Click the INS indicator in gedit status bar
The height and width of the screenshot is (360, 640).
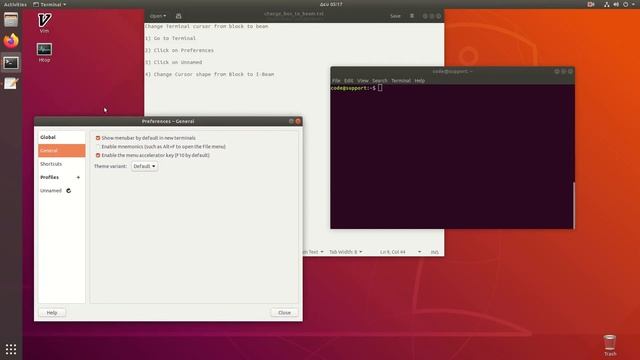click(x=435, y=252)
